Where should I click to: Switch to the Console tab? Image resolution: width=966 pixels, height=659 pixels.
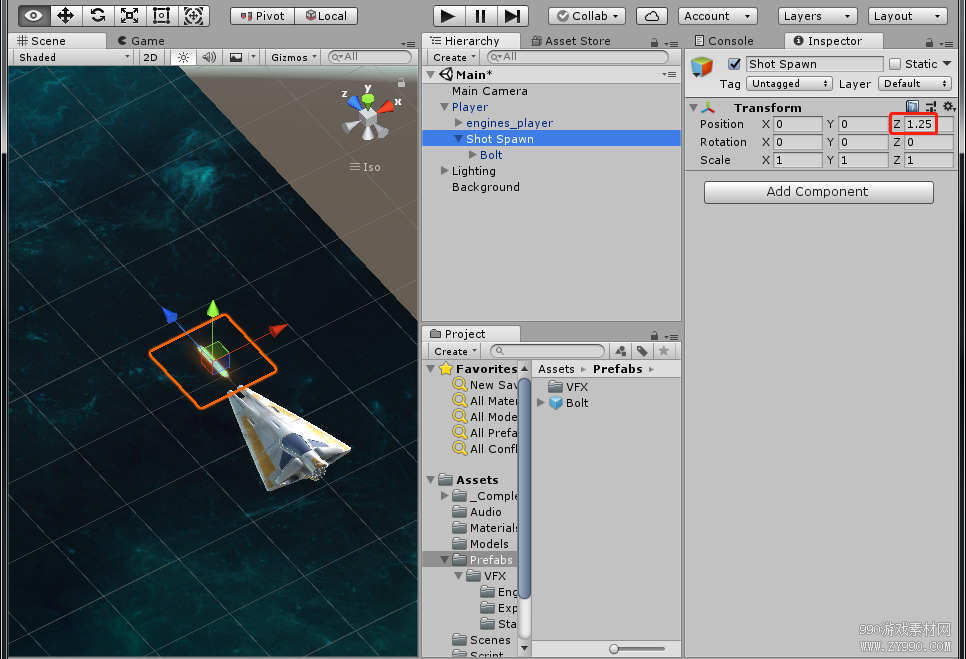pos(724,41)
